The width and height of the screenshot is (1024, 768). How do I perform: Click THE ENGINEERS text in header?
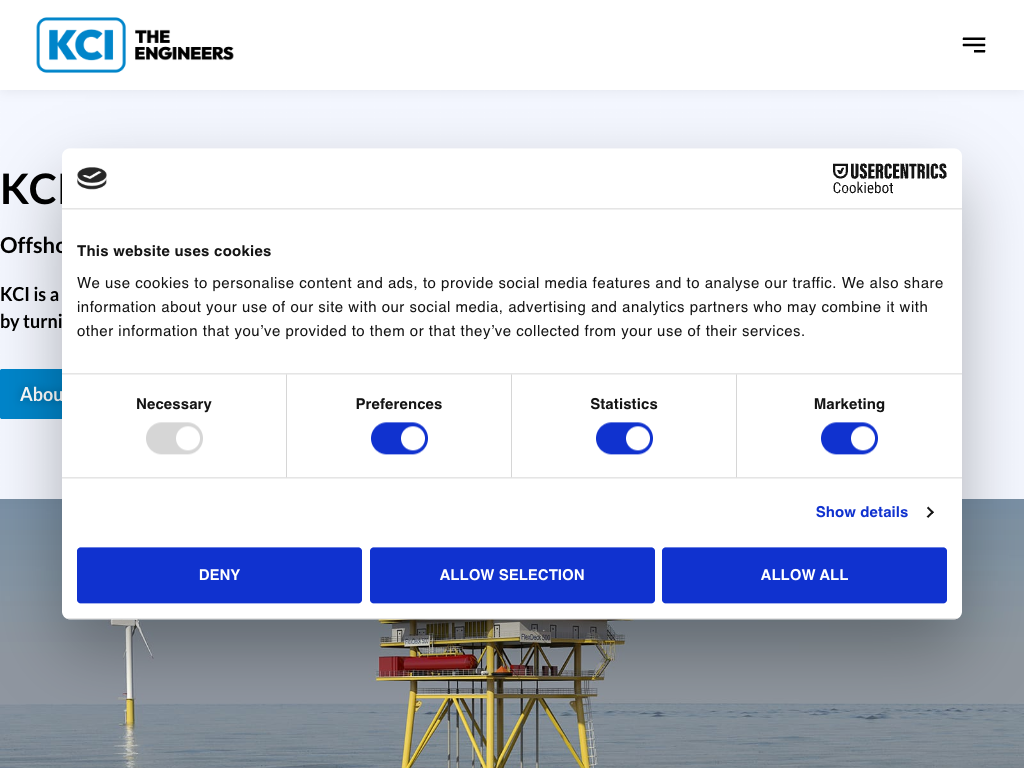[x=184, y=45]
